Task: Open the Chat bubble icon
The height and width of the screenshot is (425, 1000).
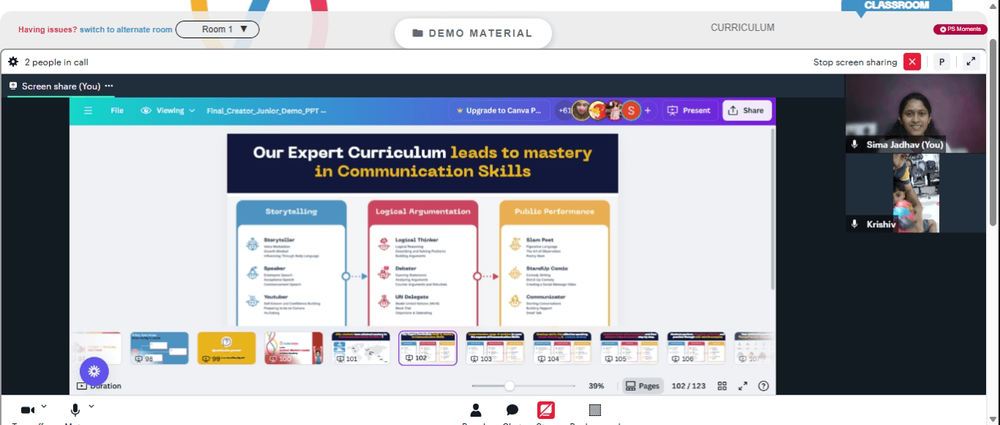Action: (x=512, y=410)
